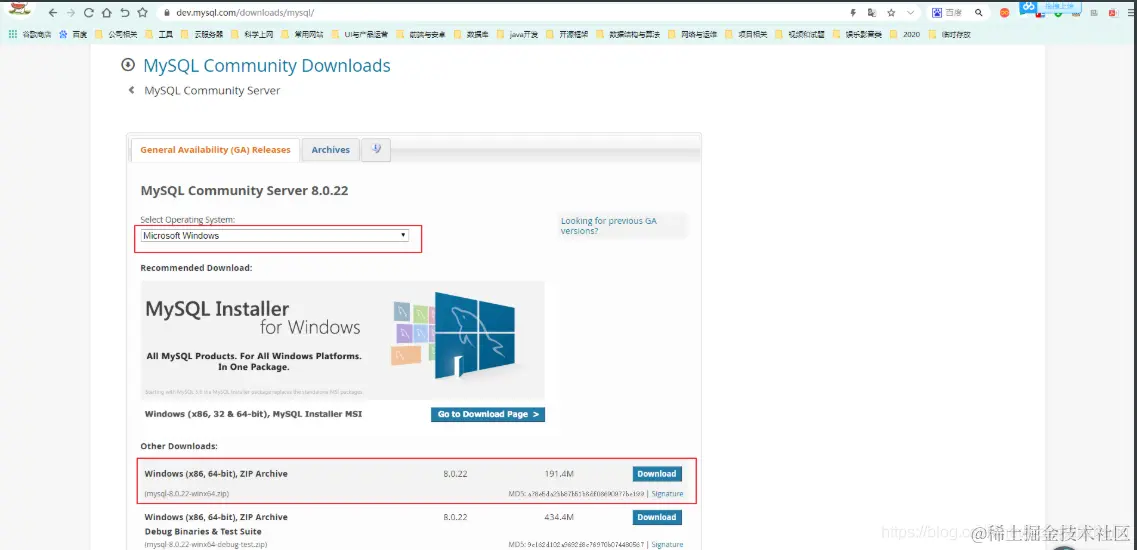Open Looking for previous GA versions link
Image resolution: width=1137 pixels, height=550 pixels.
608,226
